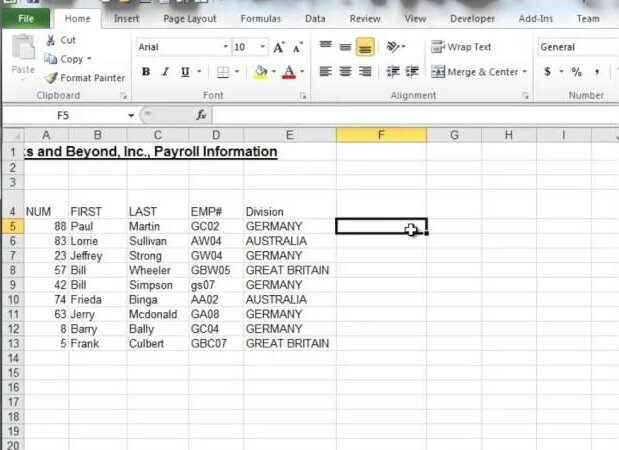Screen dimensions: 619x450
Task: Click the Name Box showing F5
Action: (x=63, y=116)
